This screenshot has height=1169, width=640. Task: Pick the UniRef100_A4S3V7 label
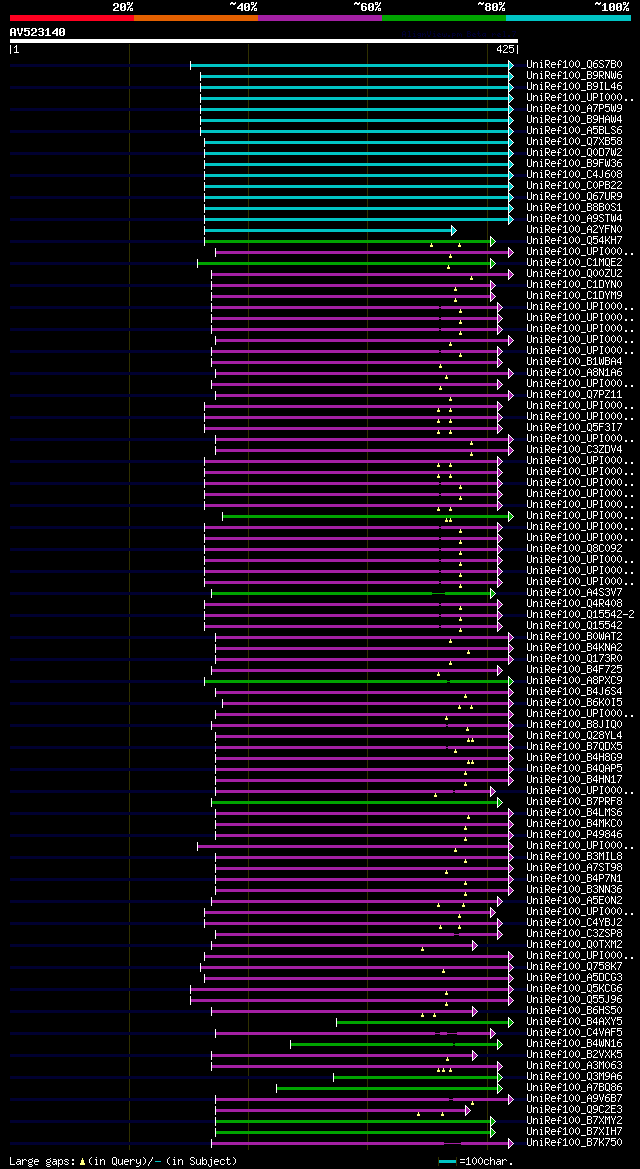[x=574, y=593]
